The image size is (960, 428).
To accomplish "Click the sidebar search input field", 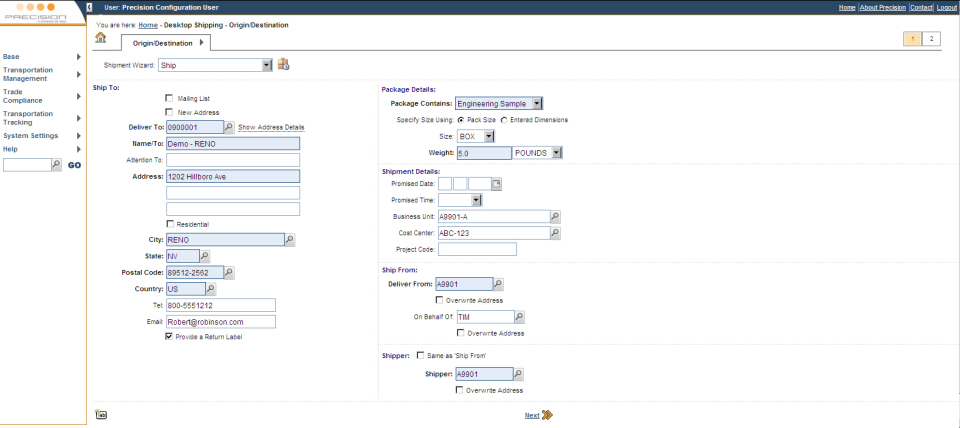I will click(27, 165).
